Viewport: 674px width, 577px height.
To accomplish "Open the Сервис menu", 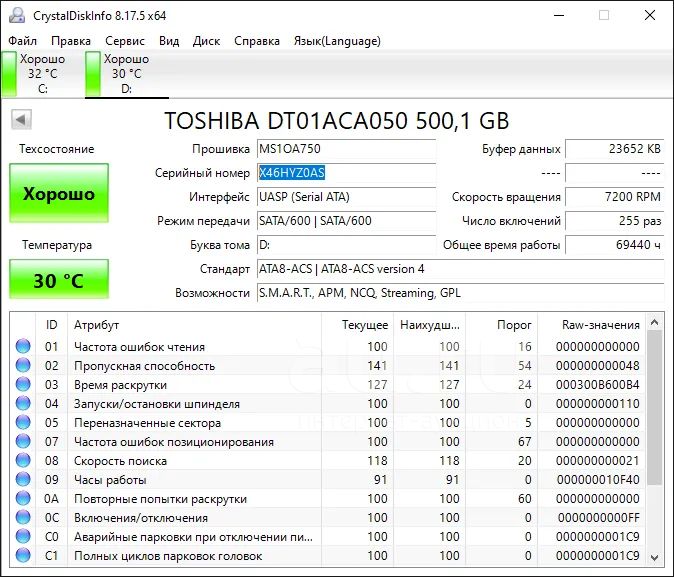I will tap(125, 41).
